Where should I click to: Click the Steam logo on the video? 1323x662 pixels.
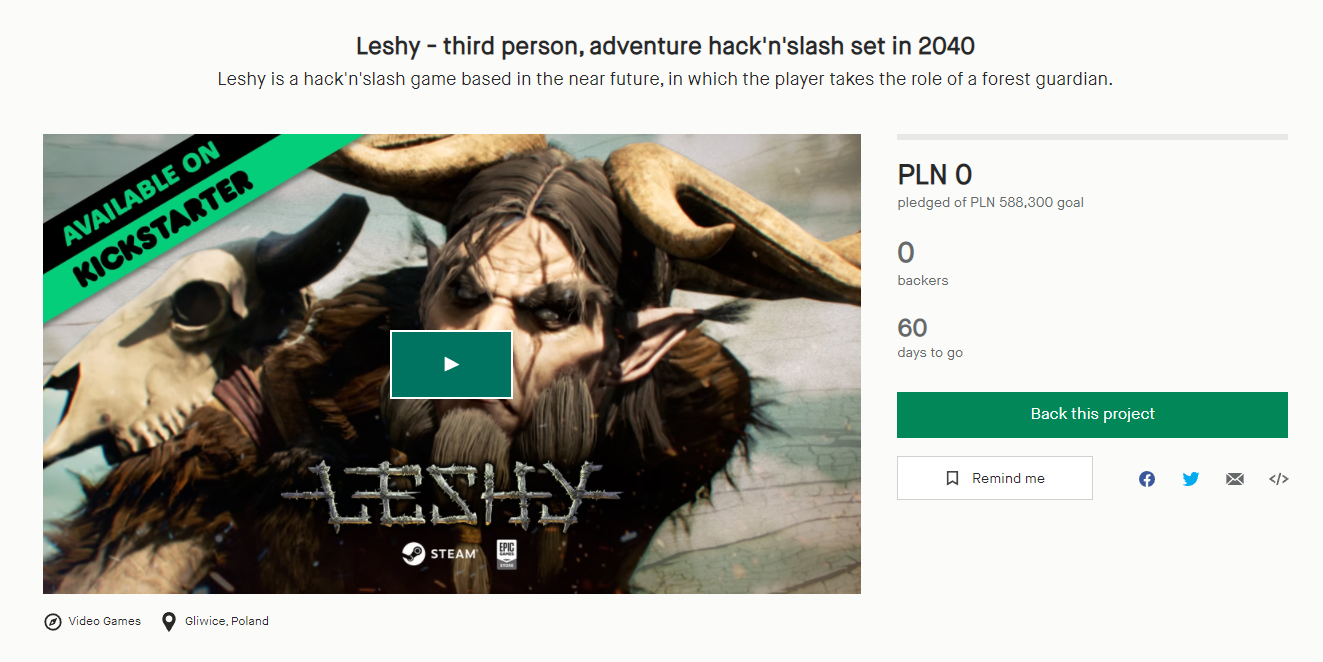pos(440,553)
